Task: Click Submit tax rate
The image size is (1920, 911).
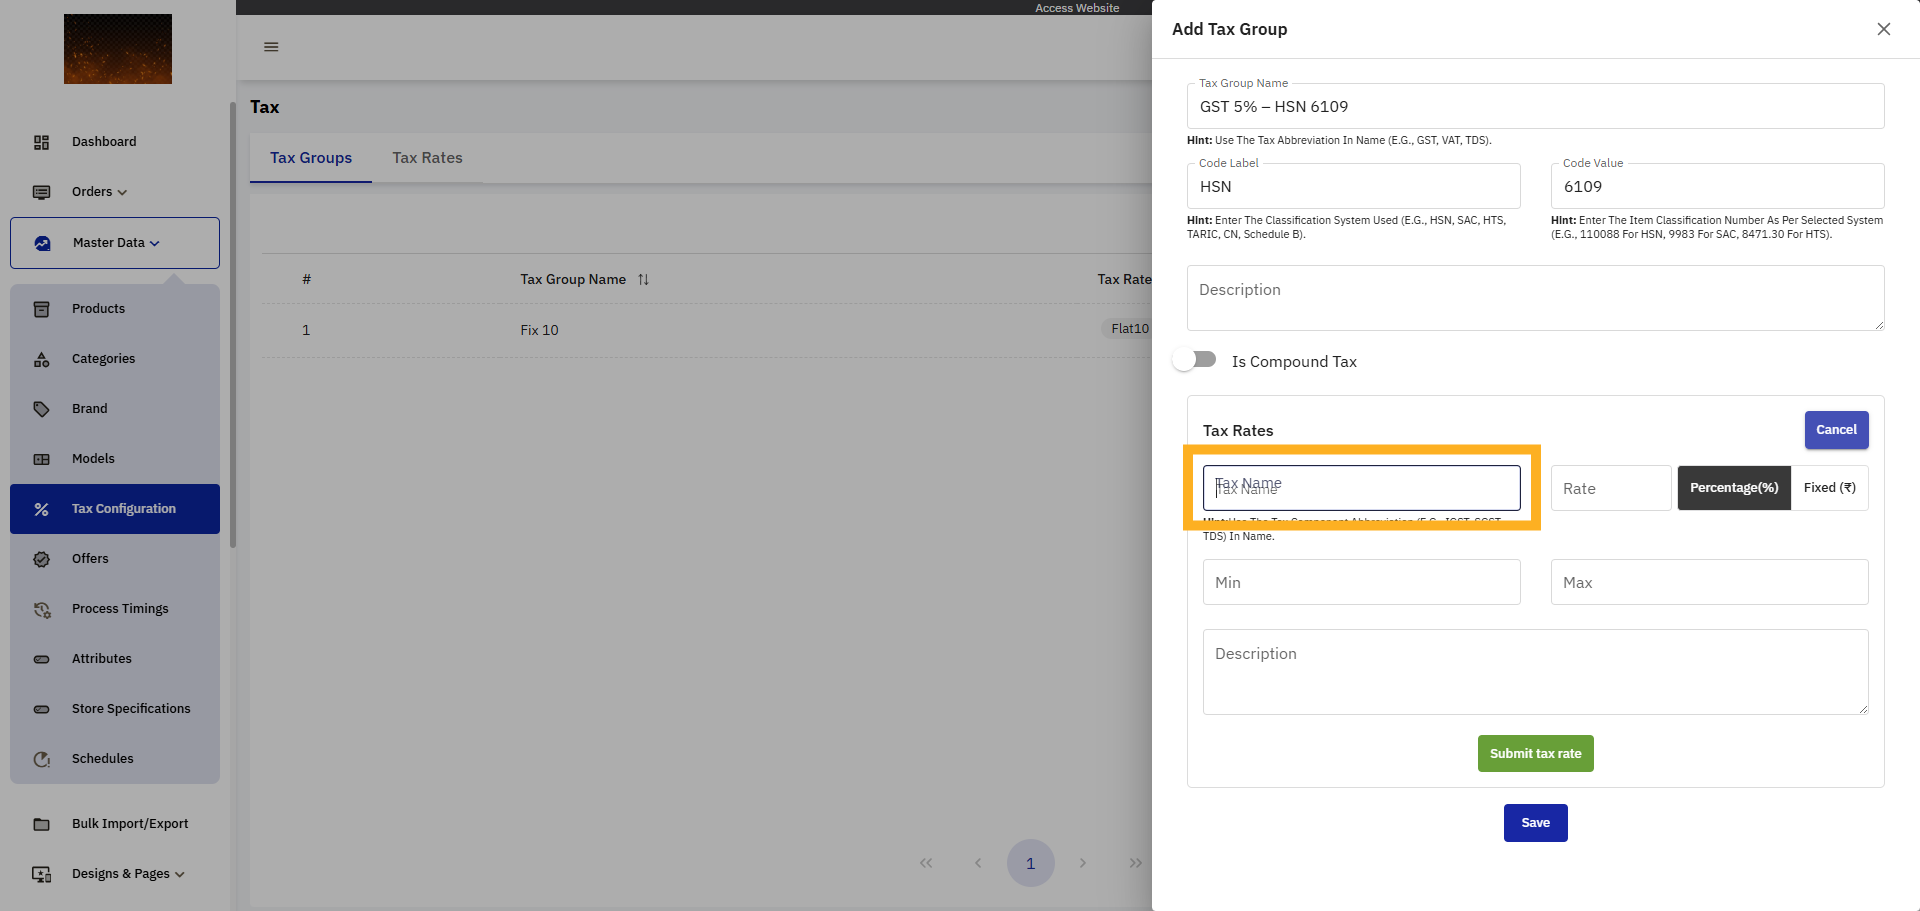Action: click(1535, 753)
